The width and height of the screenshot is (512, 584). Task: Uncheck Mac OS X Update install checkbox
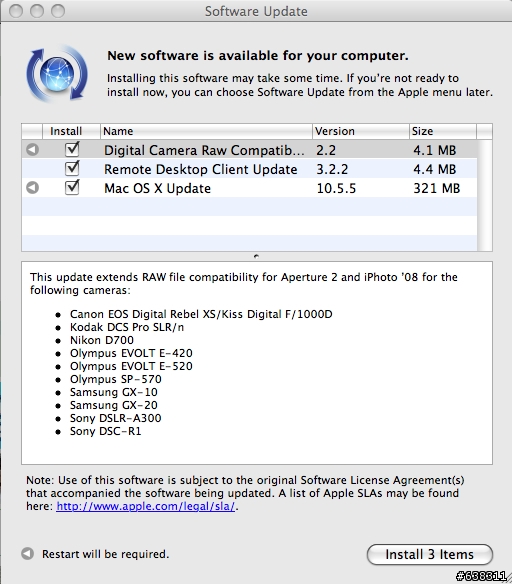click(72, 187)
